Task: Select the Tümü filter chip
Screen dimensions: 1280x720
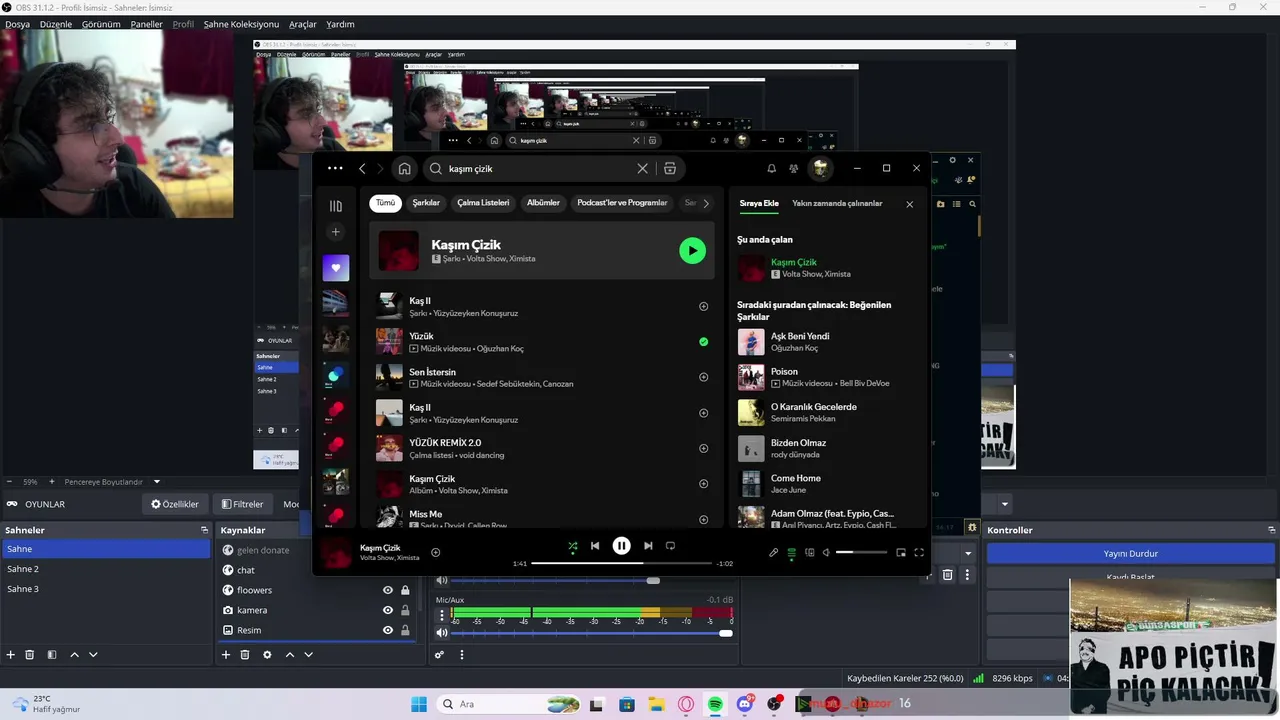Action: pos(385,203)
